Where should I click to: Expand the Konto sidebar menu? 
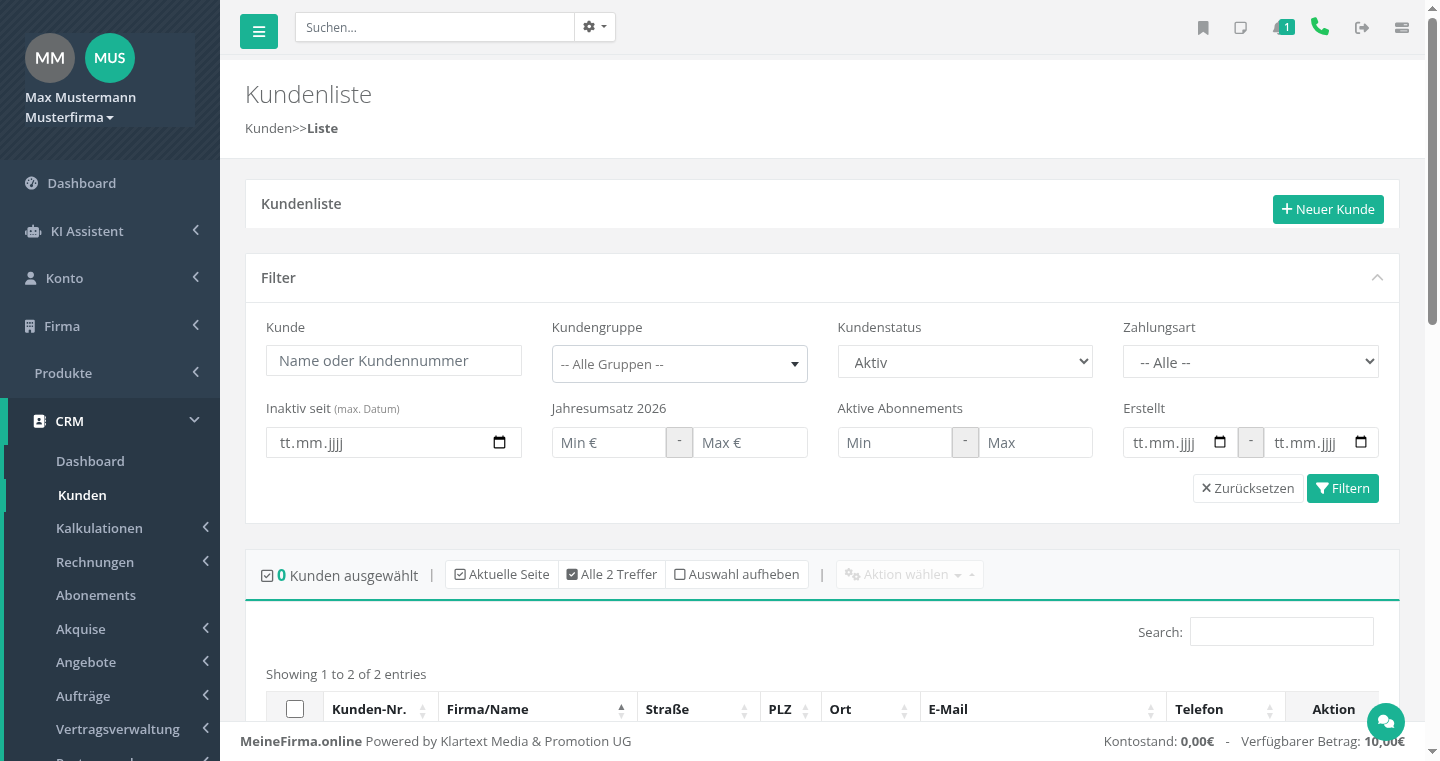click(110, 278)
